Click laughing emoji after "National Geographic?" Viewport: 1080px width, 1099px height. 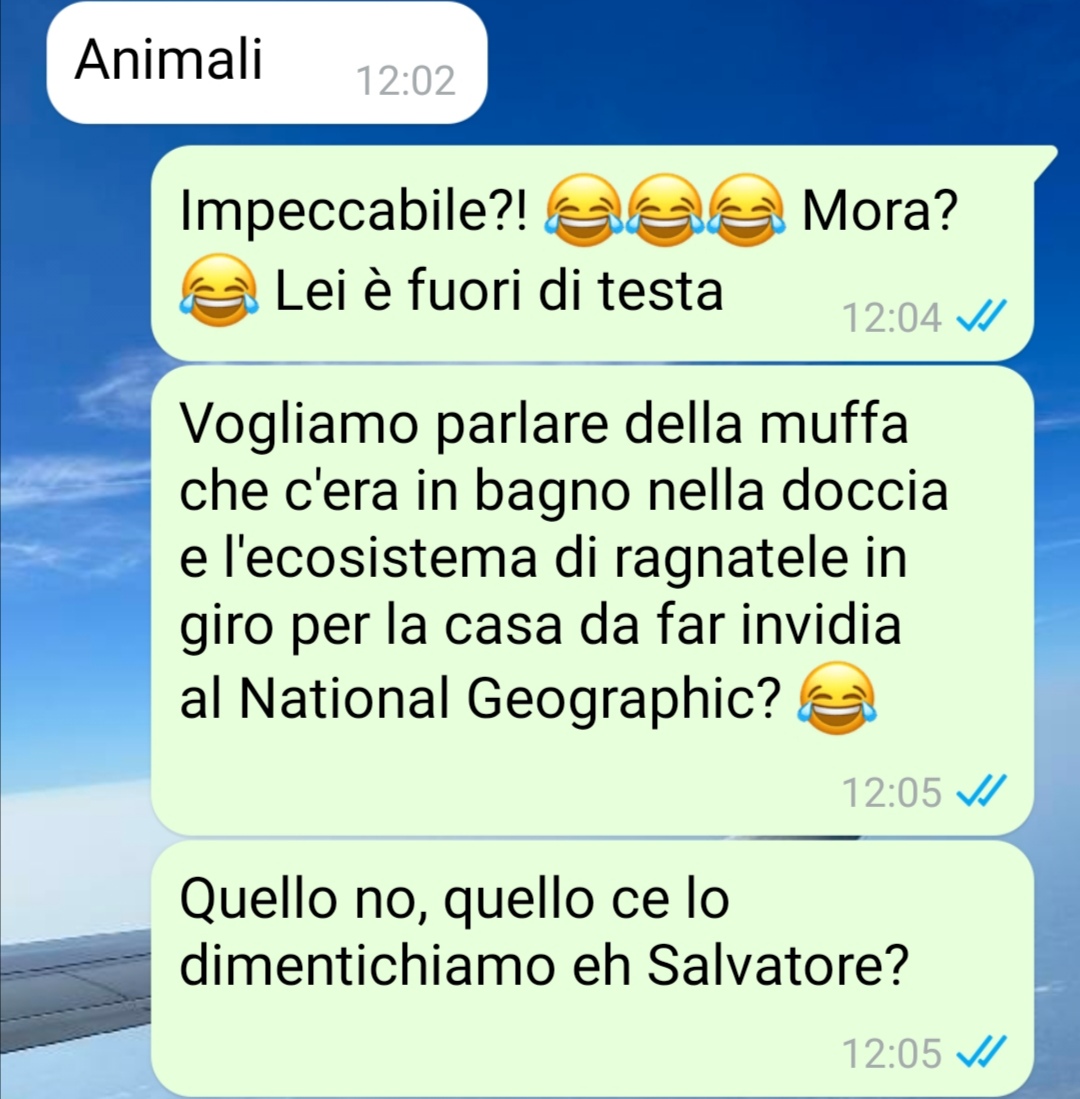[837, 697]
